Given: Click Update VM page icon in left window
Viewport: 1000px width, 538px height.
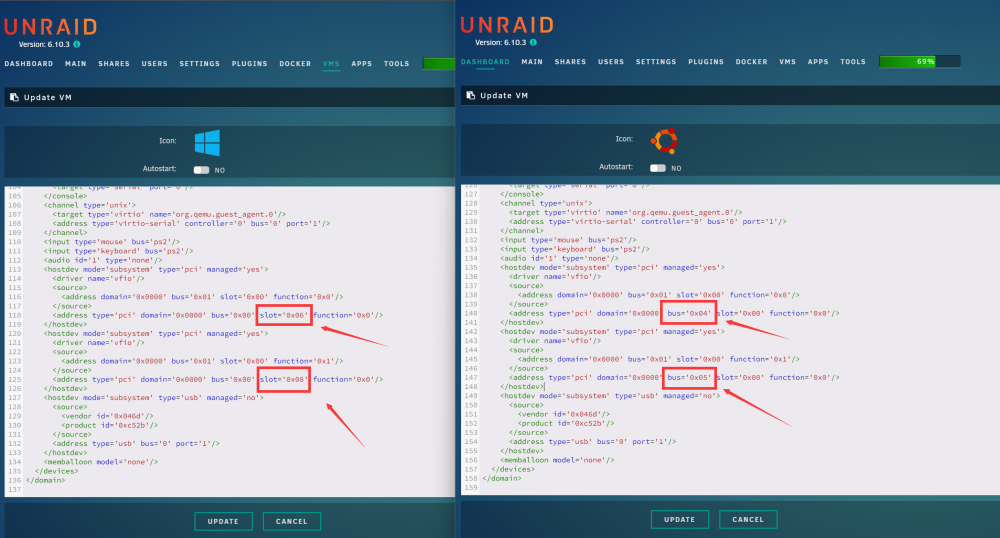Looking at the screenshot, I should (14, 98).
